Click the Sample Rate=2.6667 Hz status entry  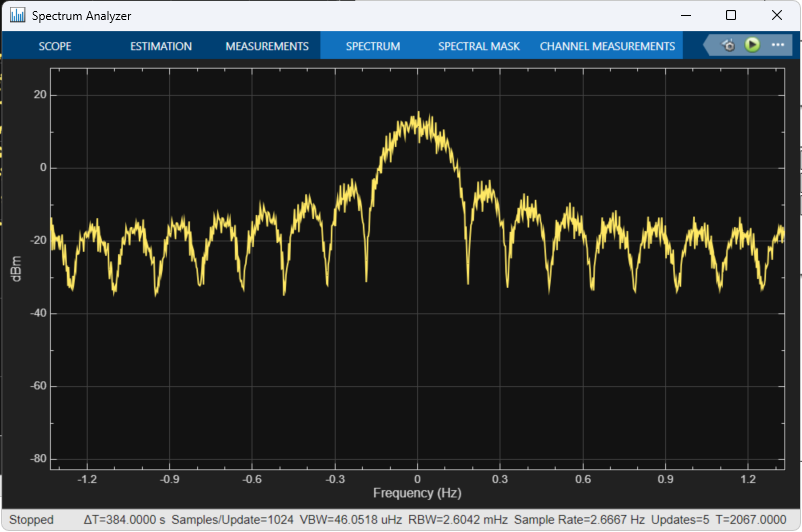pyautogui.click(x=579, y=520)
